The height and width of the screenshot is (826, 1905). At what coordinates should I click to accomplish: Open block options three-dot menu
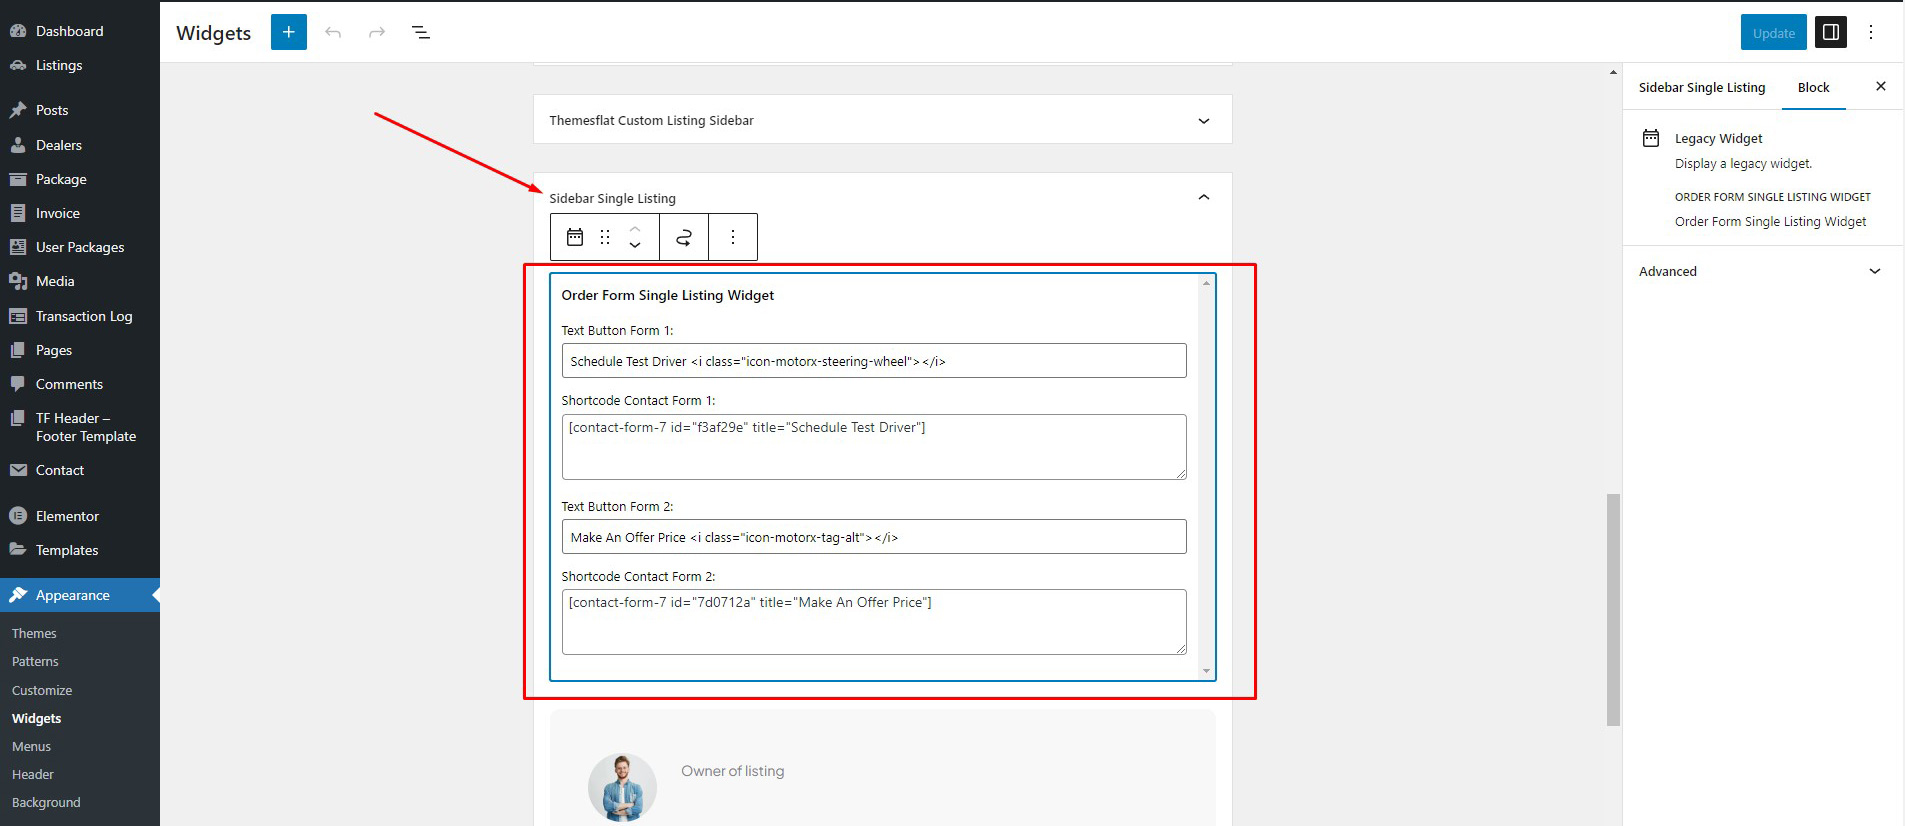733,237
